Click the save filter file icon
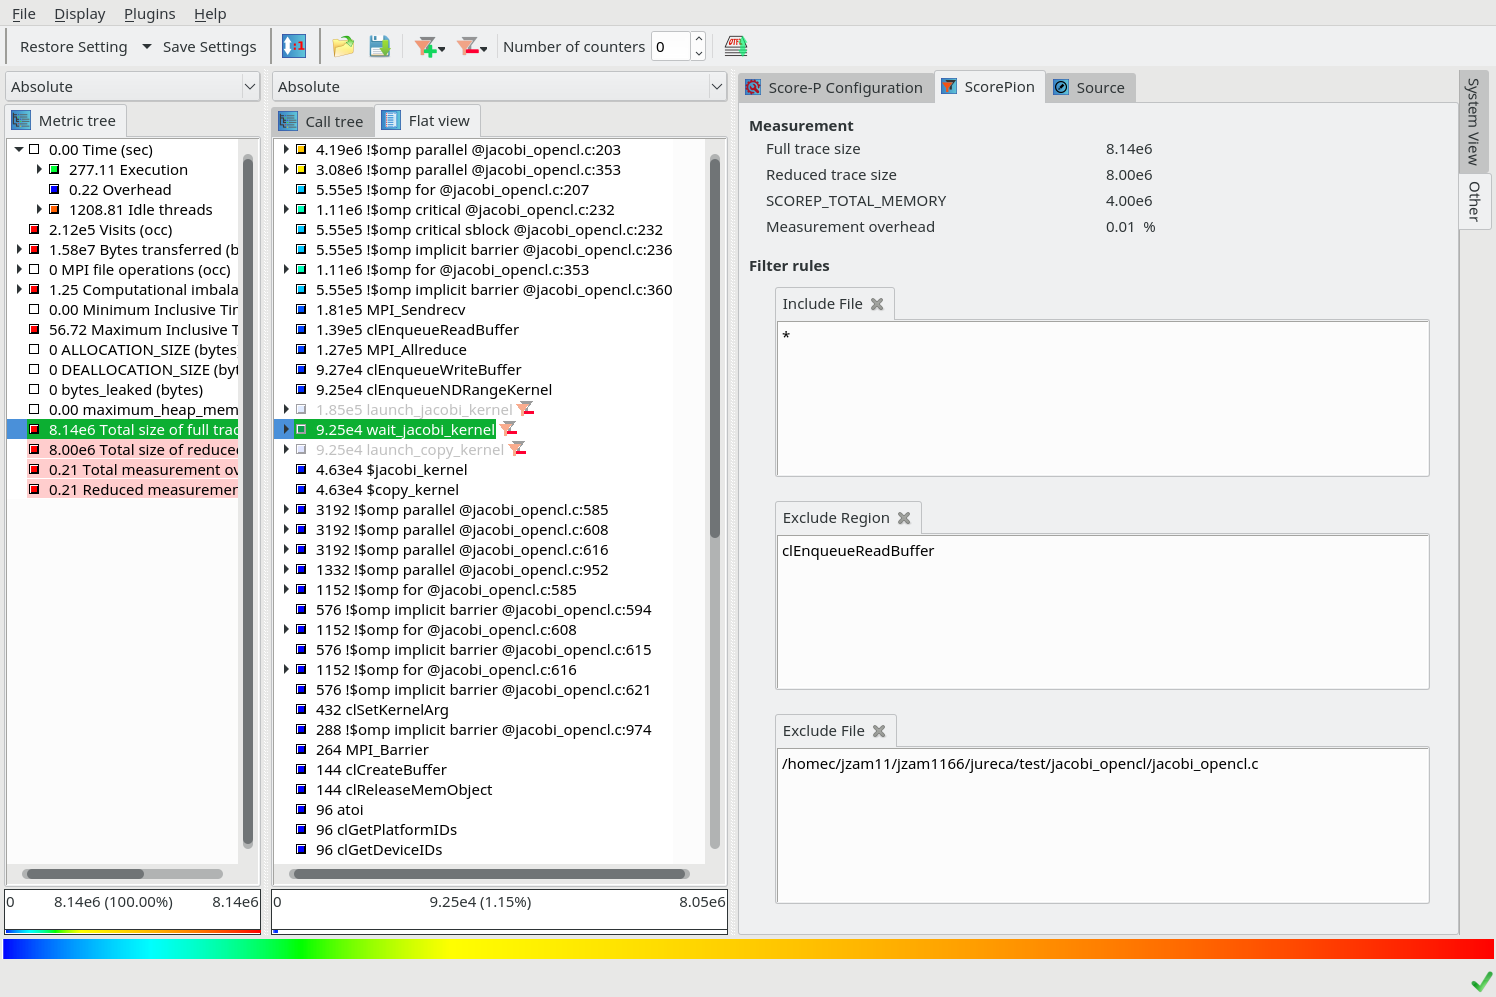The image size is (1496, 997). tap(379, 46)
